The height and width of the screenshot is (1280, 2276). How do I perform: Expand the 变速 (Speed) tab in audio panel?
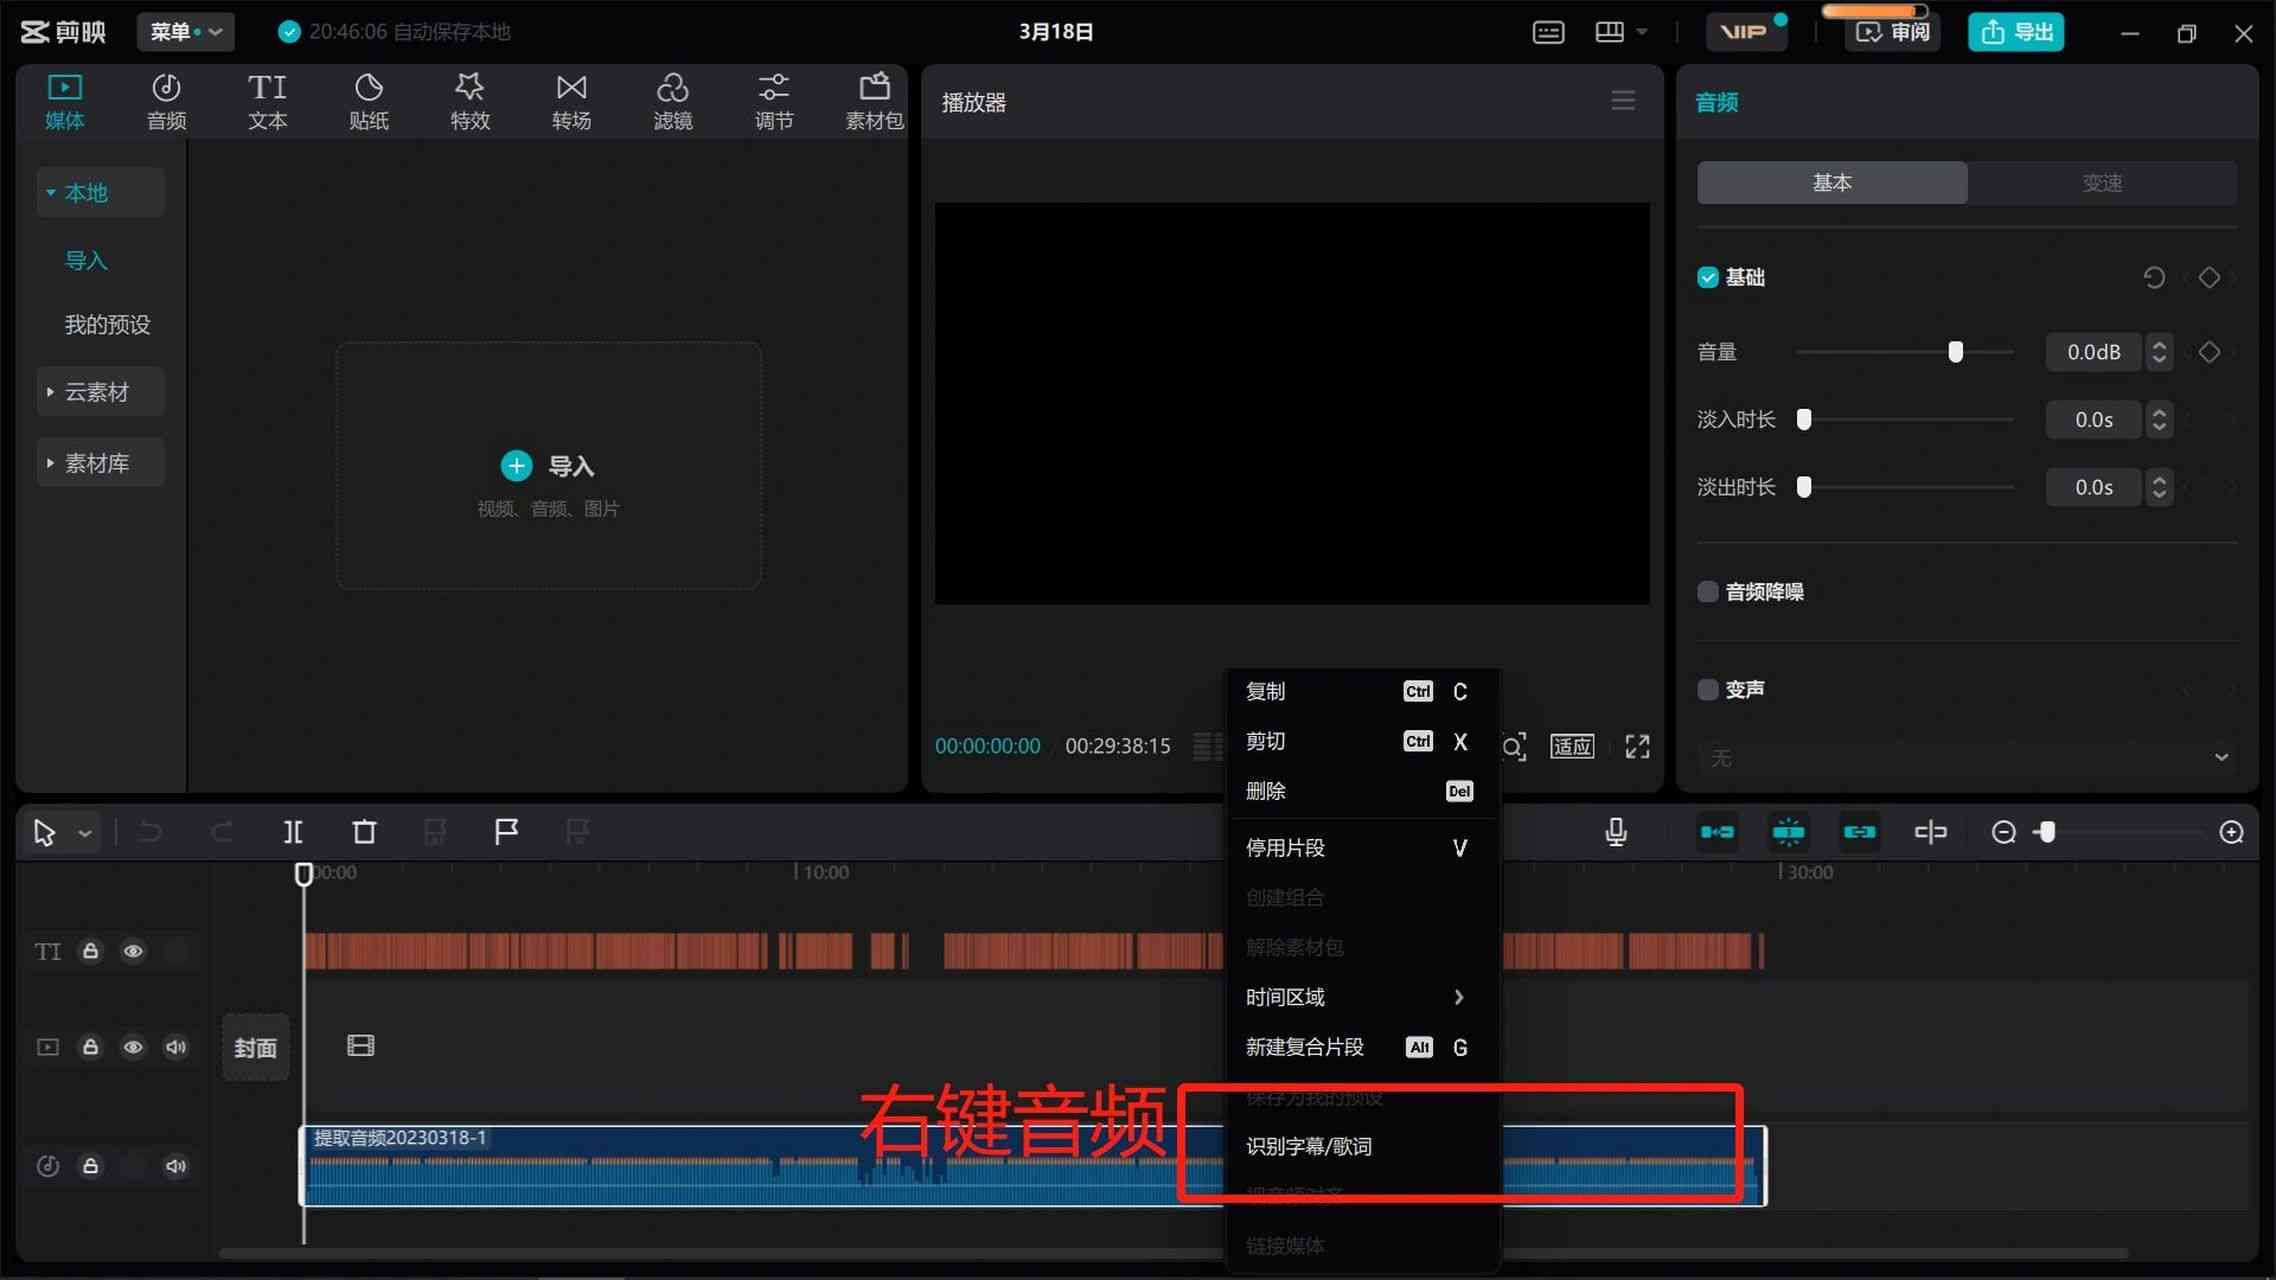[x=2102, y=181]
